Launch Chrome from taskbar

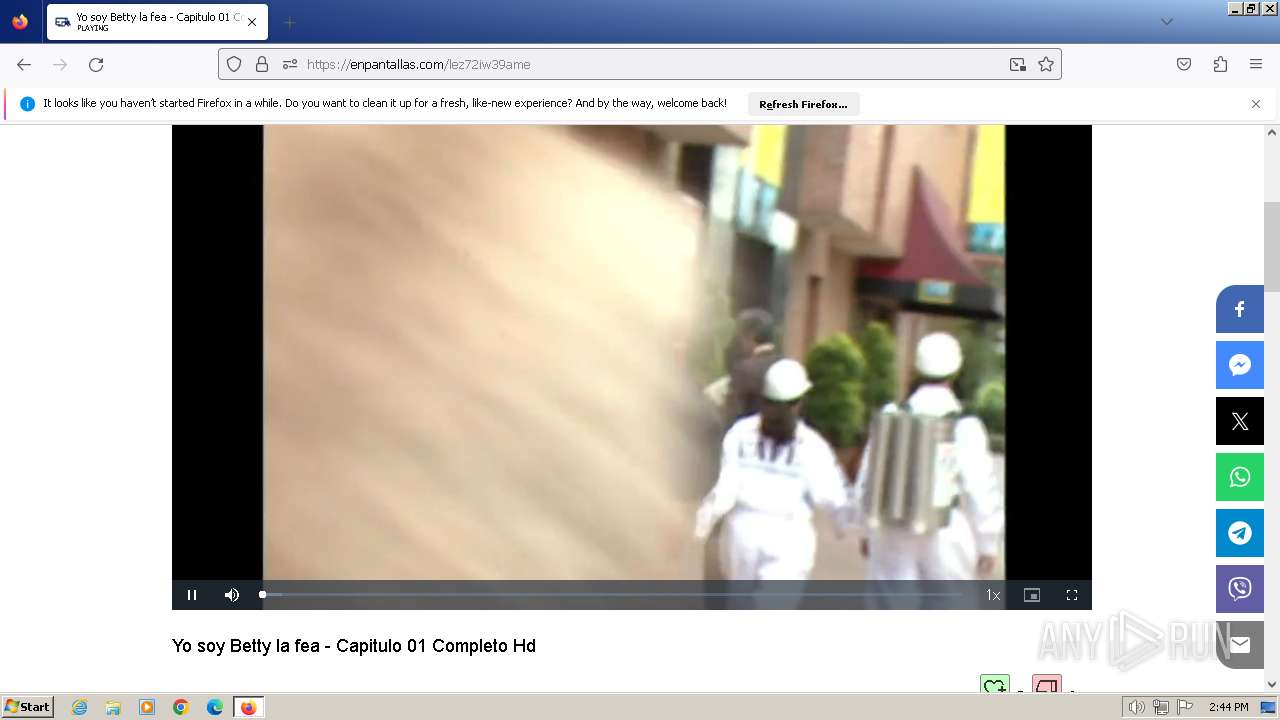tap(181, 707)
